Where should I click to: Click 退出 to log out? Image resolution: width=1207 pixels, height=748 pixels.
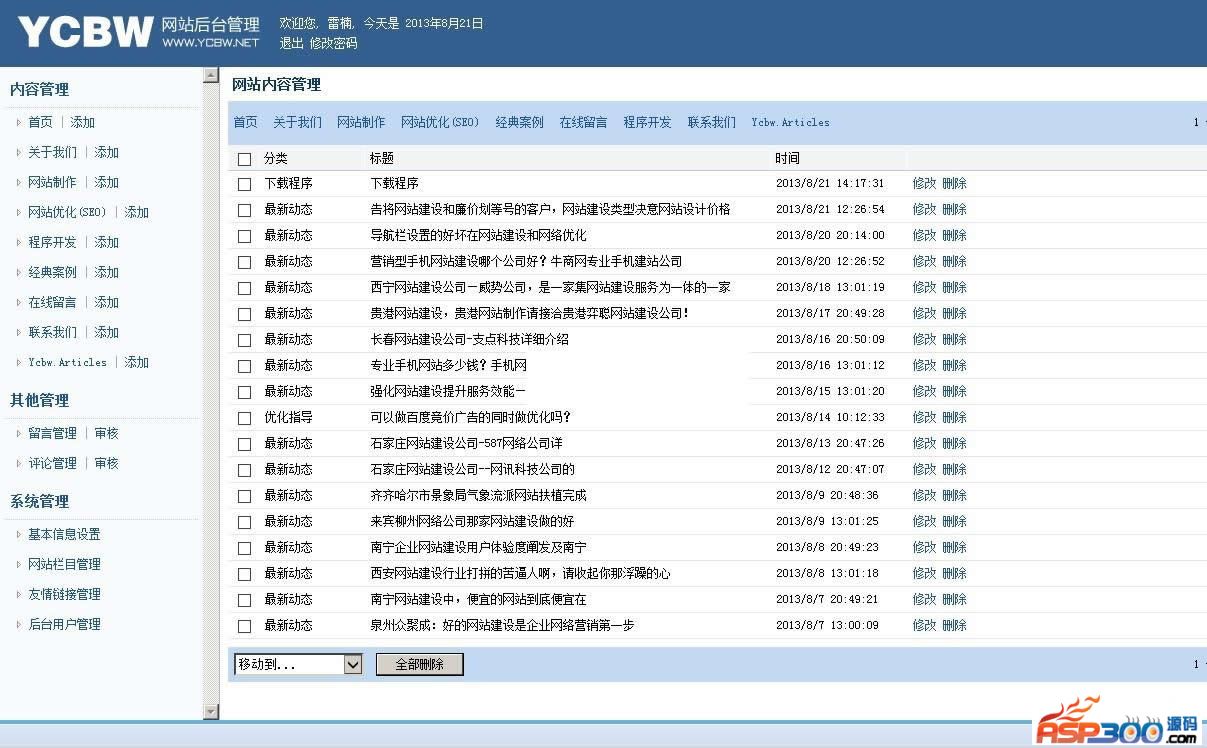(x=291, y=43)
